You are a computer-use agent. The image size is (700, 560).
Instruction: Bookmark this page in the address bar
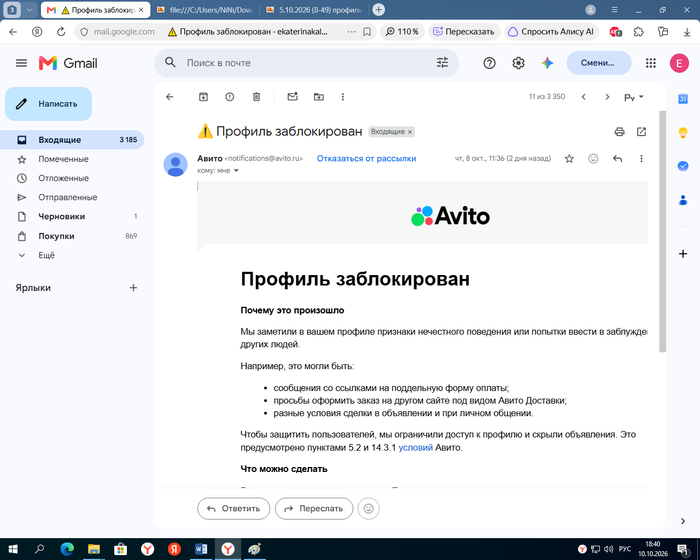pyautogui.click(x=367, y=32)
